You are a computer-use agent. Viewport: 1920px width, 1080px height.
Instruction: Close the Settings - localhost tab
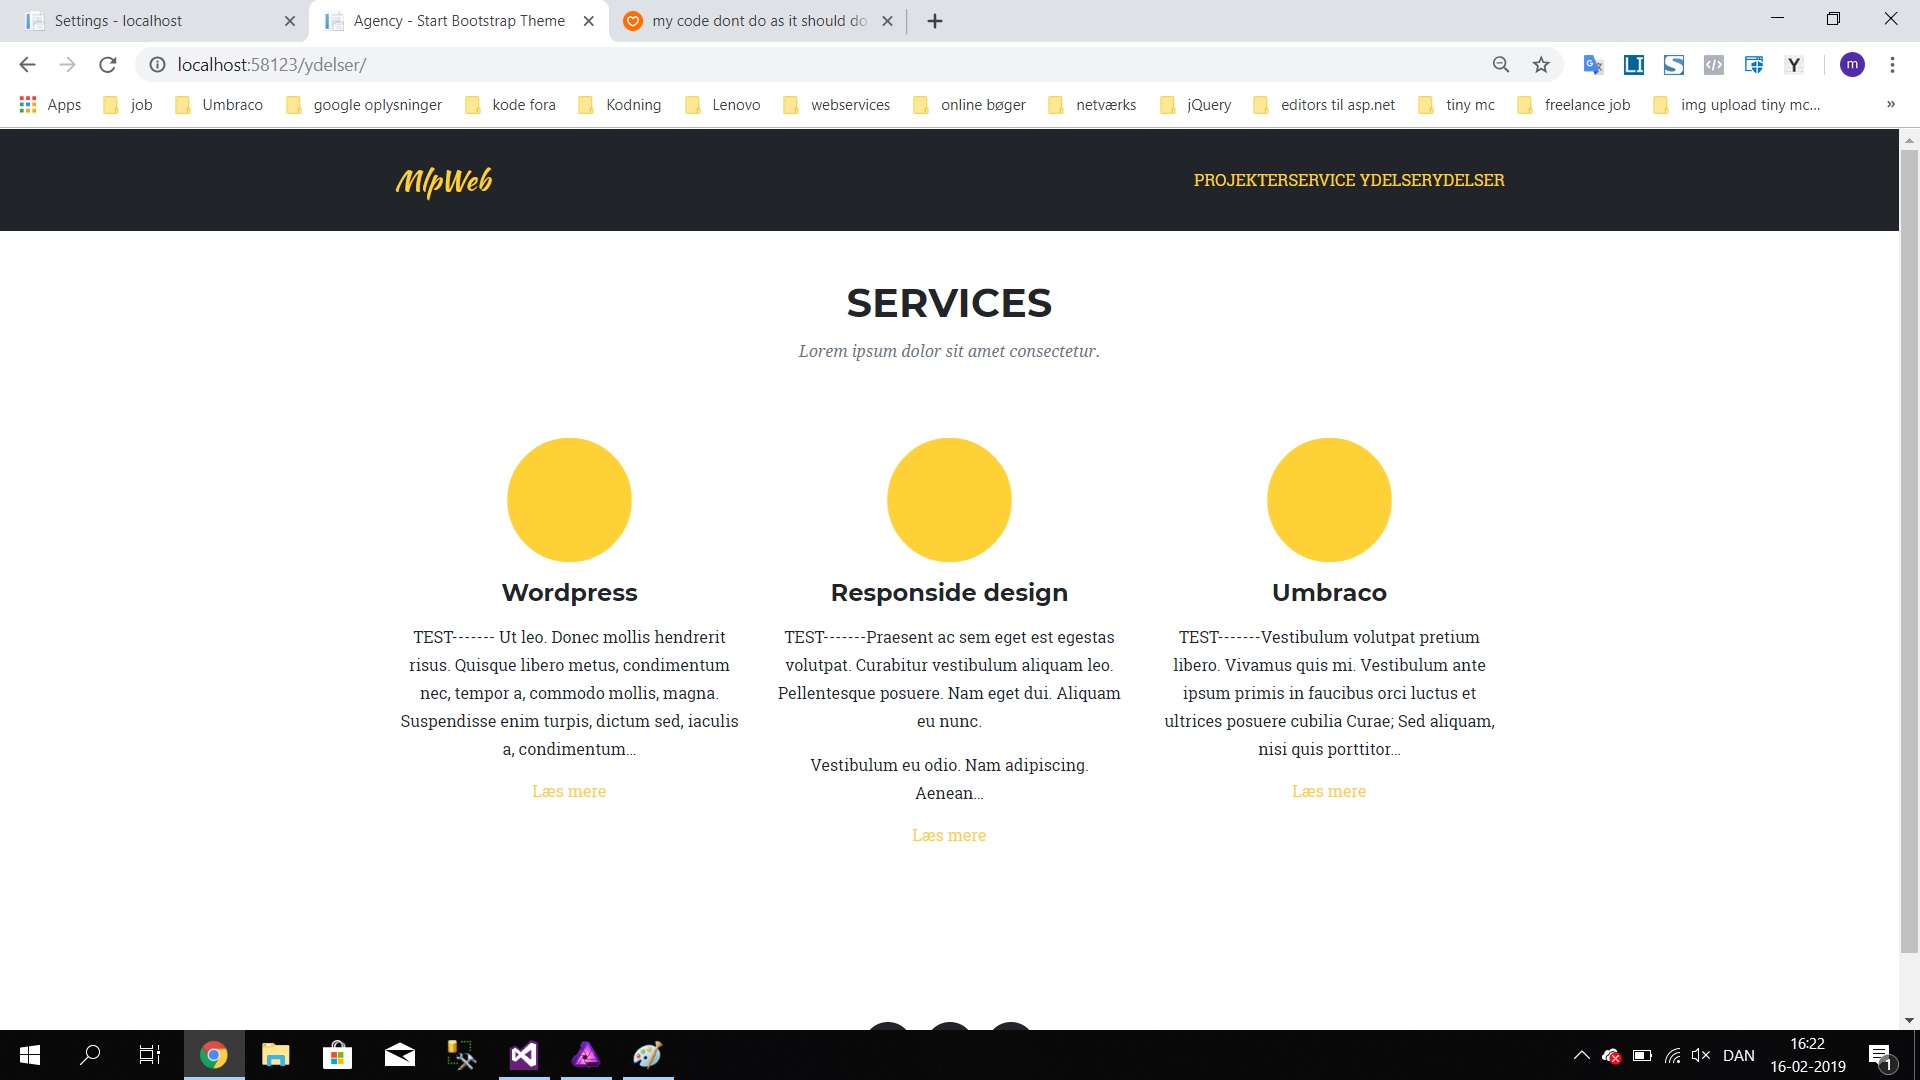(x=289, y=21)
